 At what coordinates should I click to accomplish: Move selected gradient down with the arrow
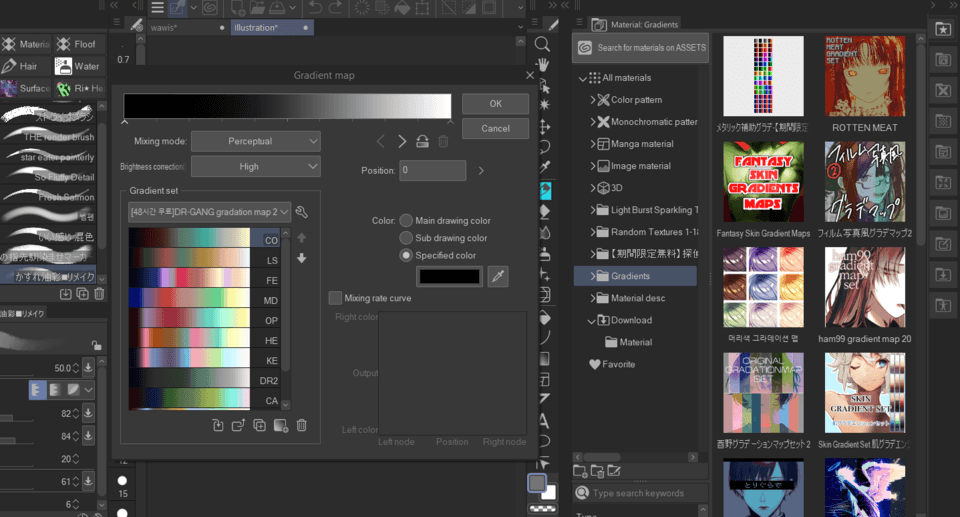point(301,258)
